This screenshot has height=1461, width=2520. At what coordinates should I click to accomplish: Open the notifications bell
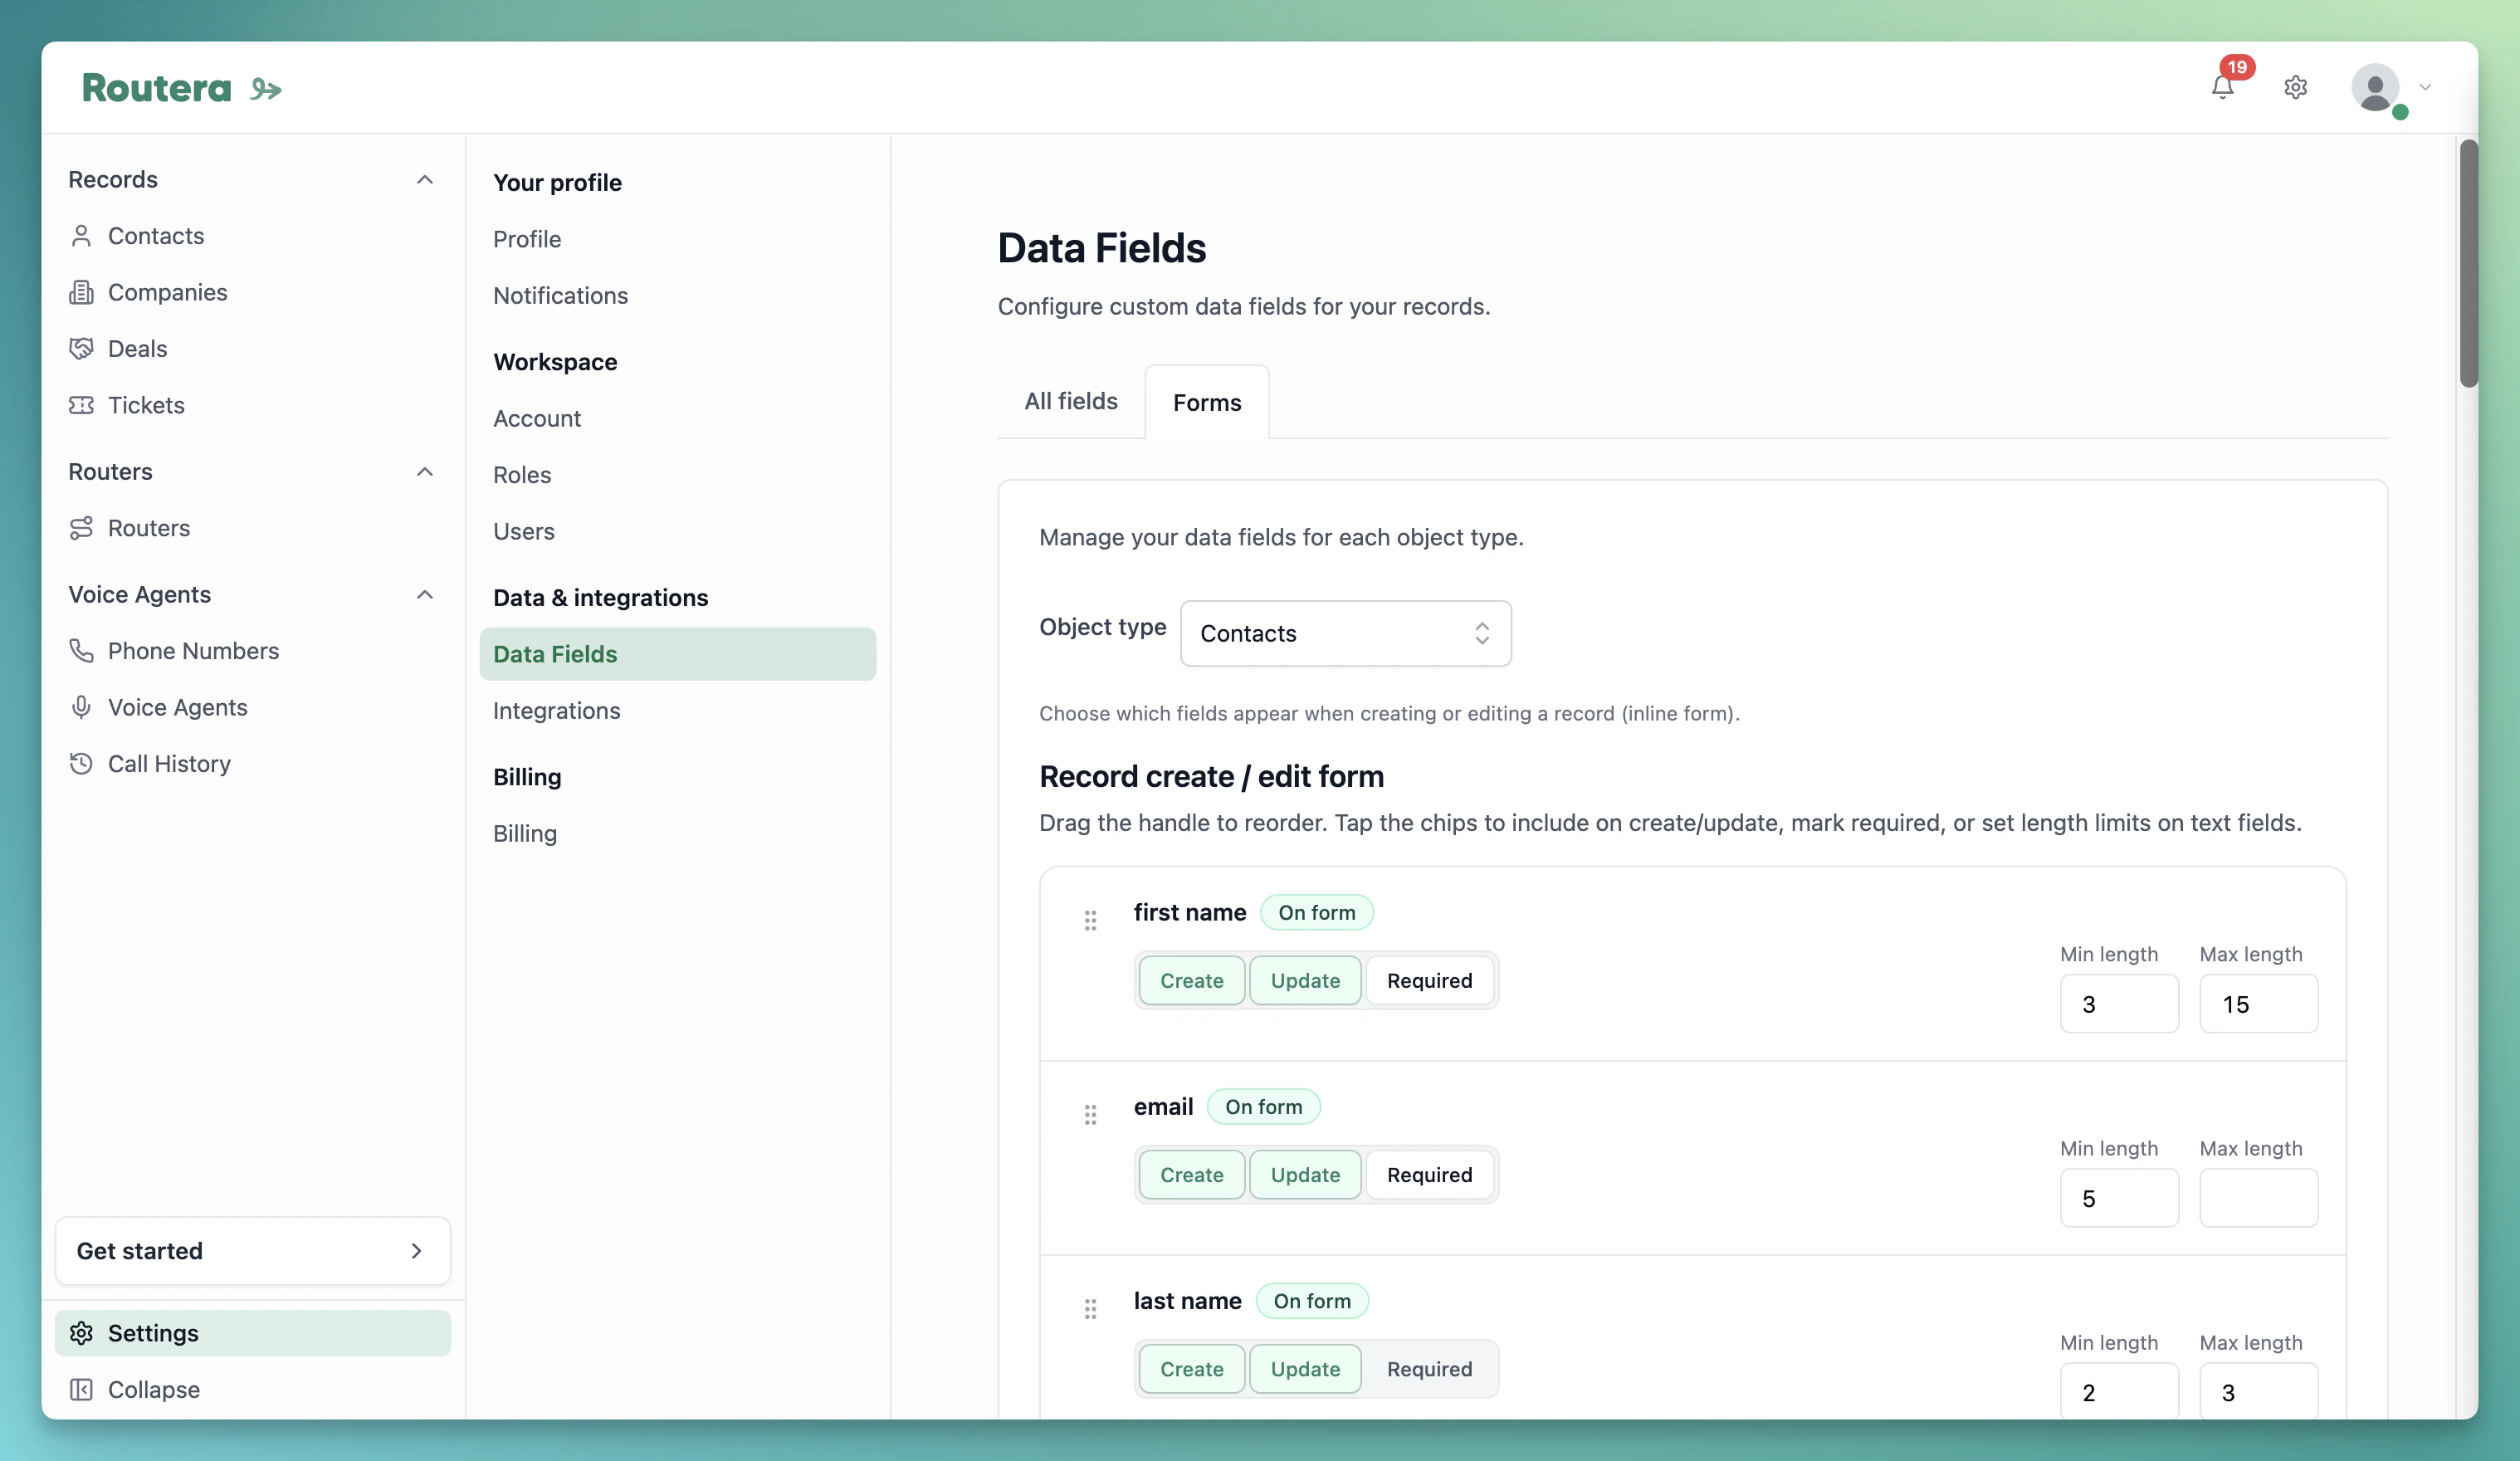pos(2222,87)
